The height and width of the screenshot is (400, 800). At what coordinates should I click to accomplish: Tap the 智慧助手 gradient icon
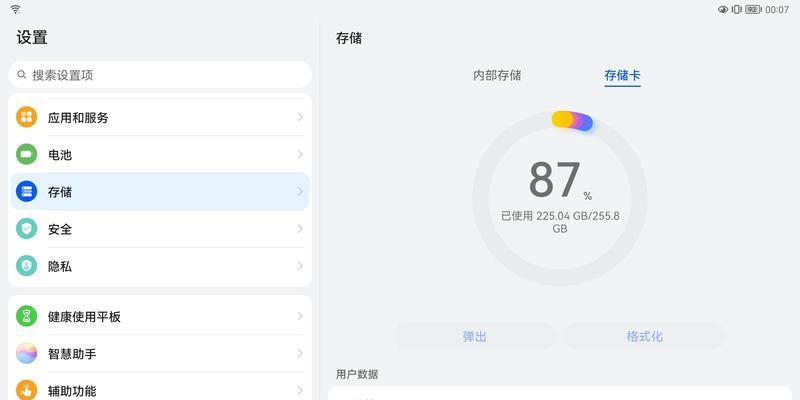(x=27, y=353)
